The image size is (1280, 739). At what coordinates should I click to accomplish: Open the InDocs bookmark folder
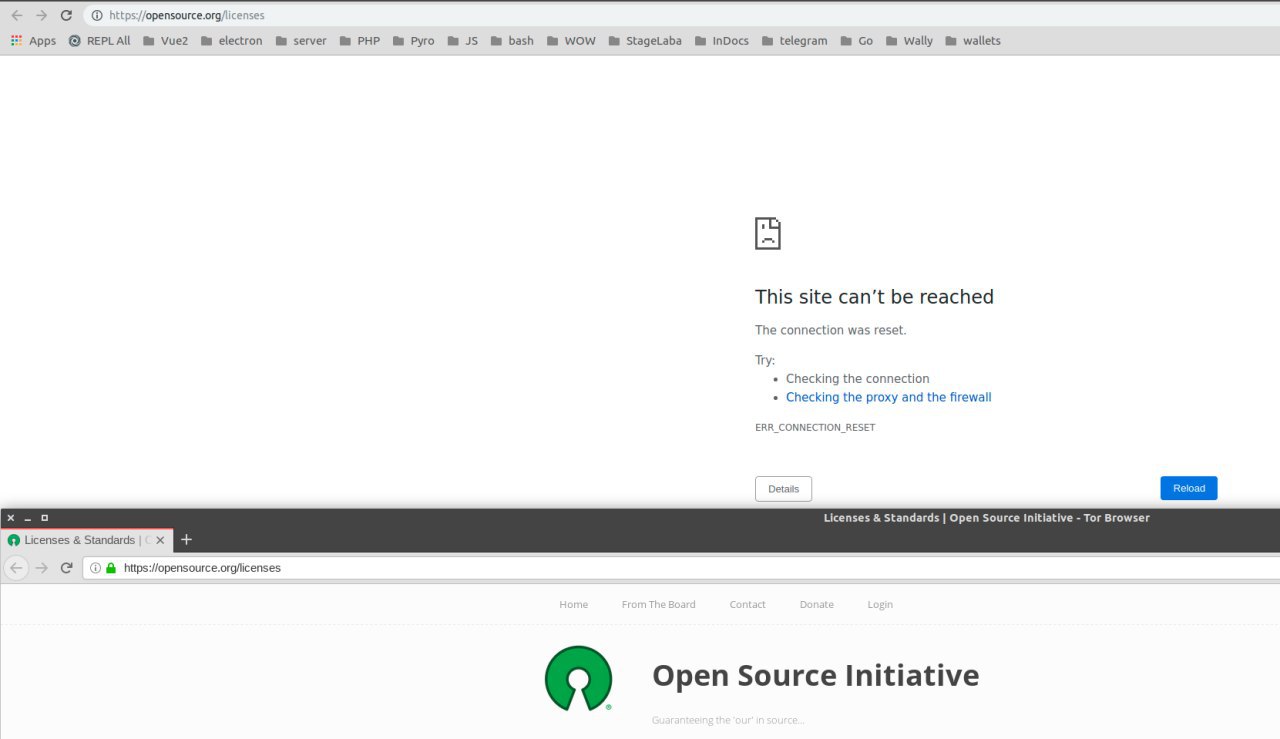tap(721, 41)
